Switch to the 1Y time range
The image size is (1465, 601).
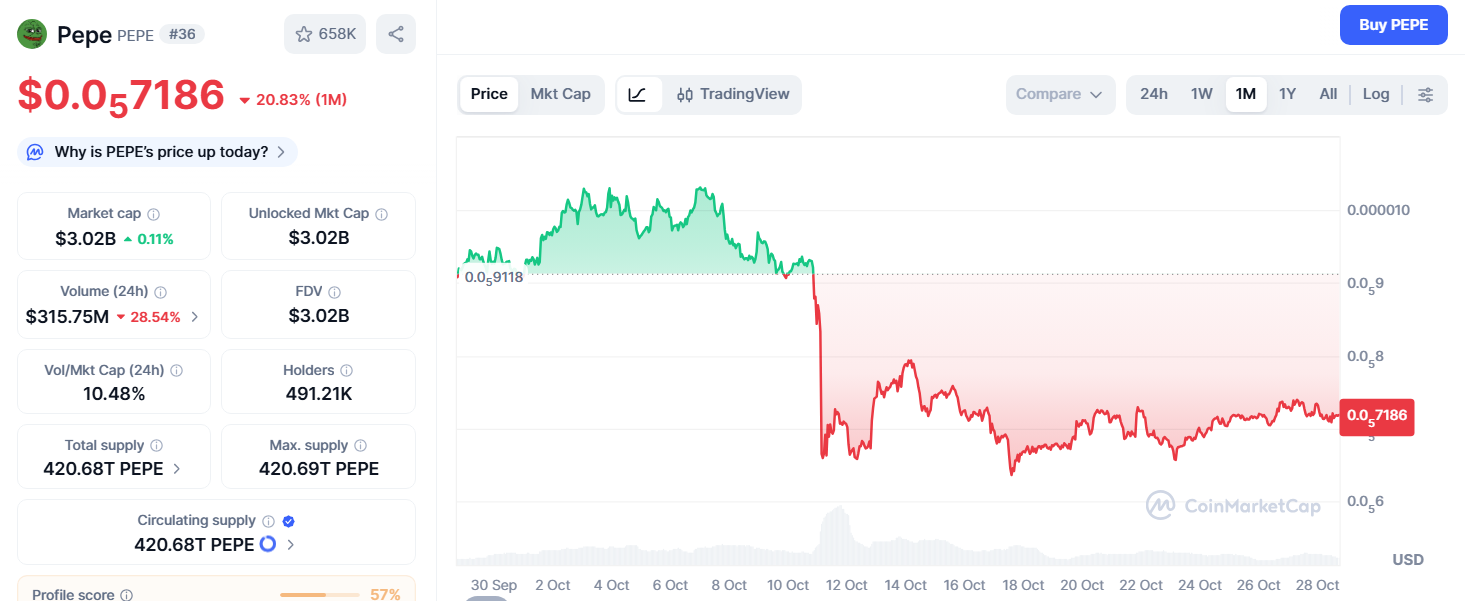point(1287,94)
